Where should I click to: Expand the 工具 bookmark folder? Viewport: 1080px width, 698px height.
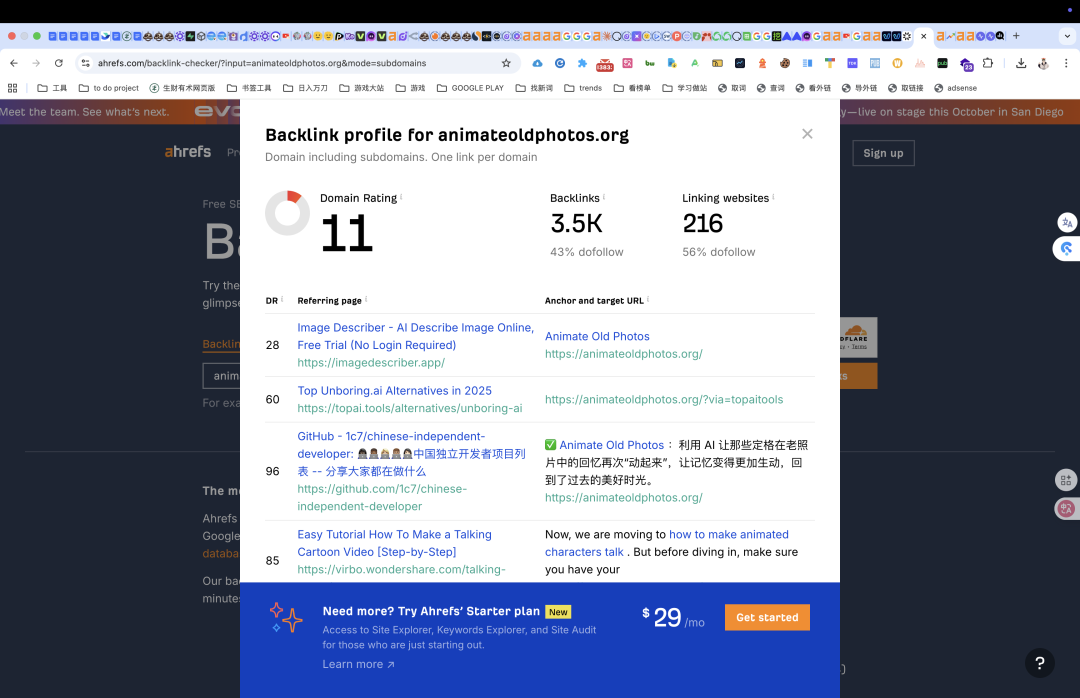(52, 88)
